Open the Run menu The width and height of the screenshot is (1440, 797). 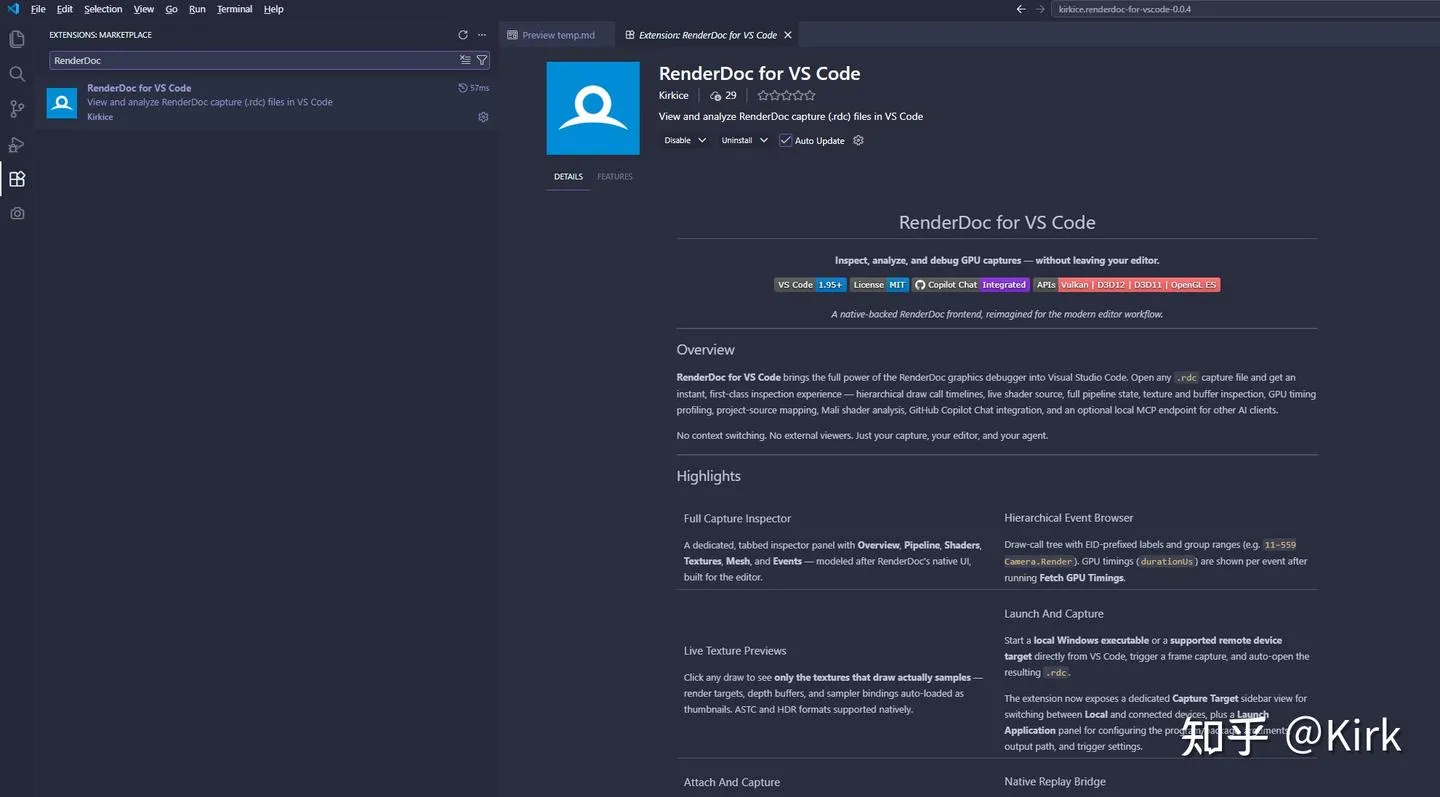point(197,9)
